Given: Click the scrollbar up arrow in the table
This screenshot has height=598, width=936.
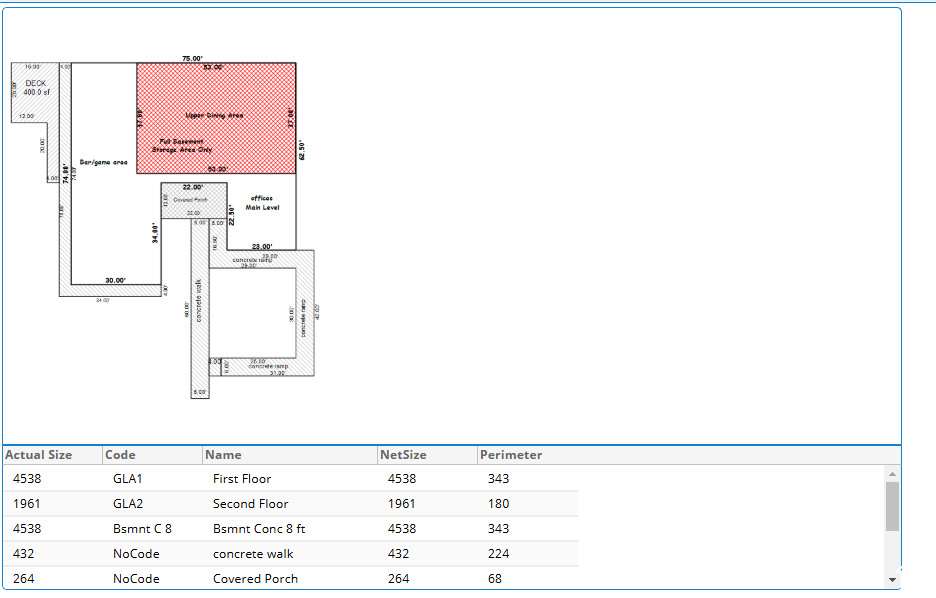Looking at the screenshot, I should (x=892, y=474).
